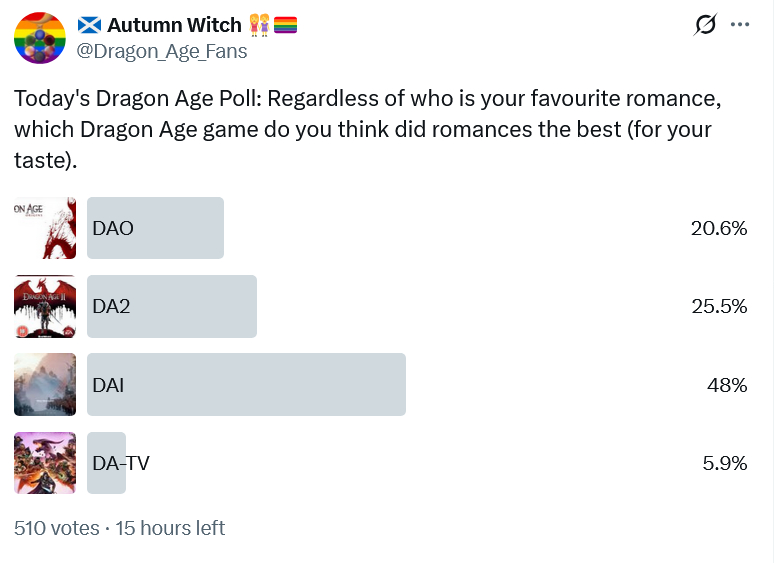Screen dimensions: 777x563
Task: Click the Dragon Age poll question text
Action: (366, 130)
